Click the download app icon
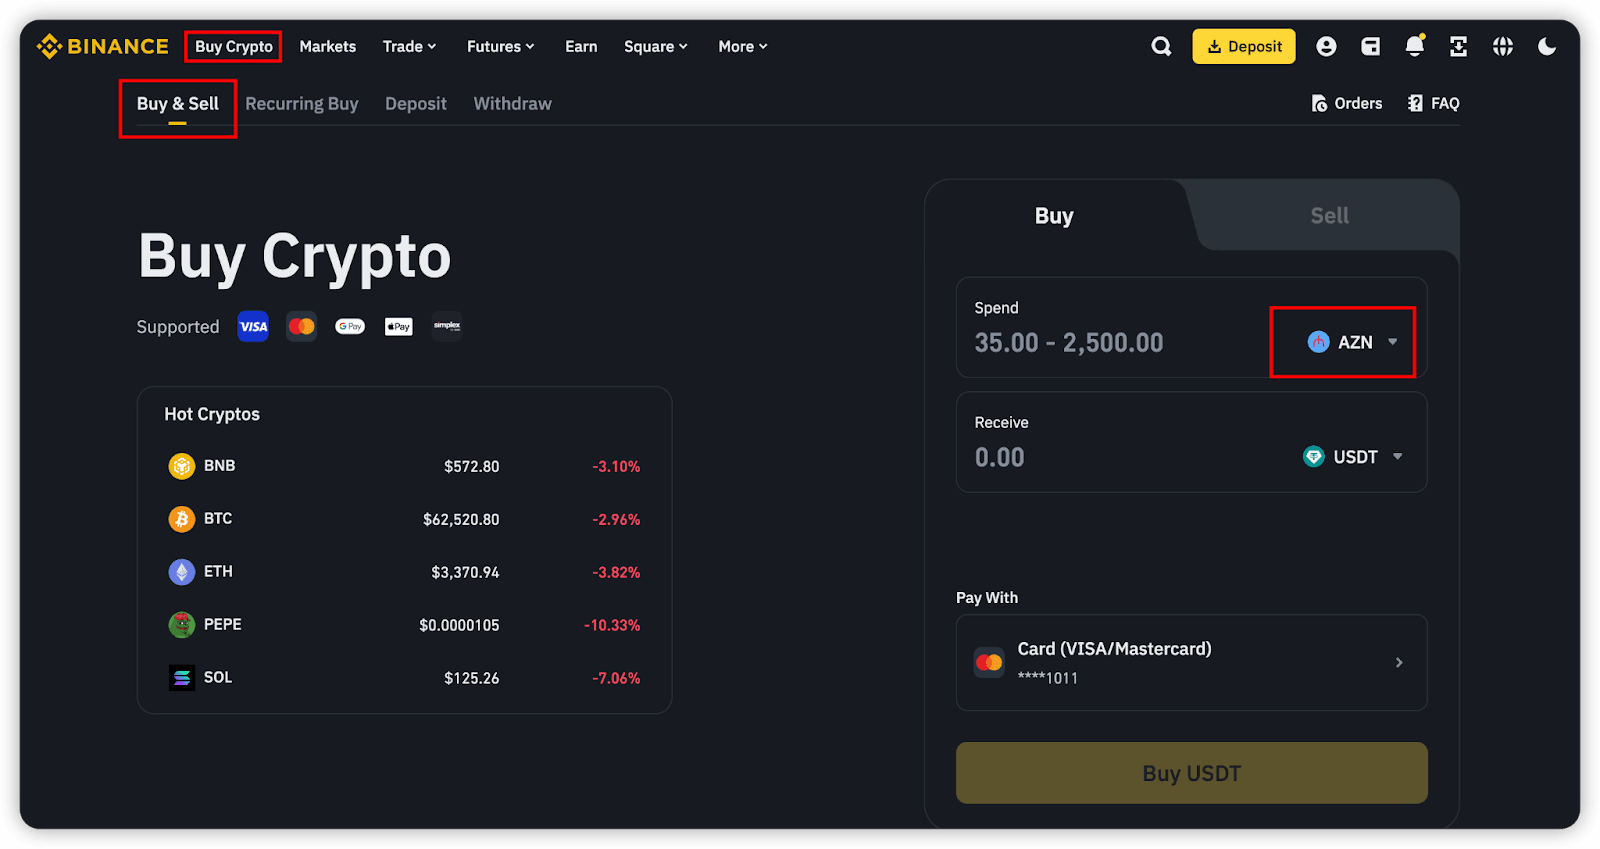1600x849 pixels. (x=1458, y=46)
